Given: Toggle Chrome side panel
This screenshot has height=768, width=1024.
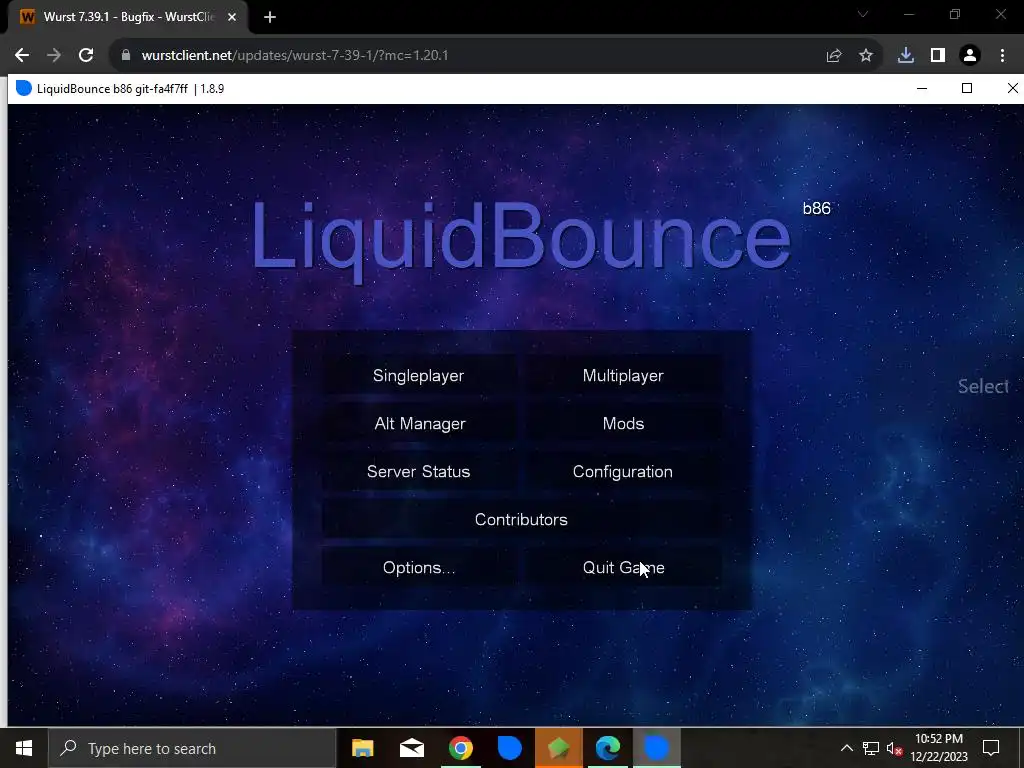Looking at the screenshot, I should [938, 56].
